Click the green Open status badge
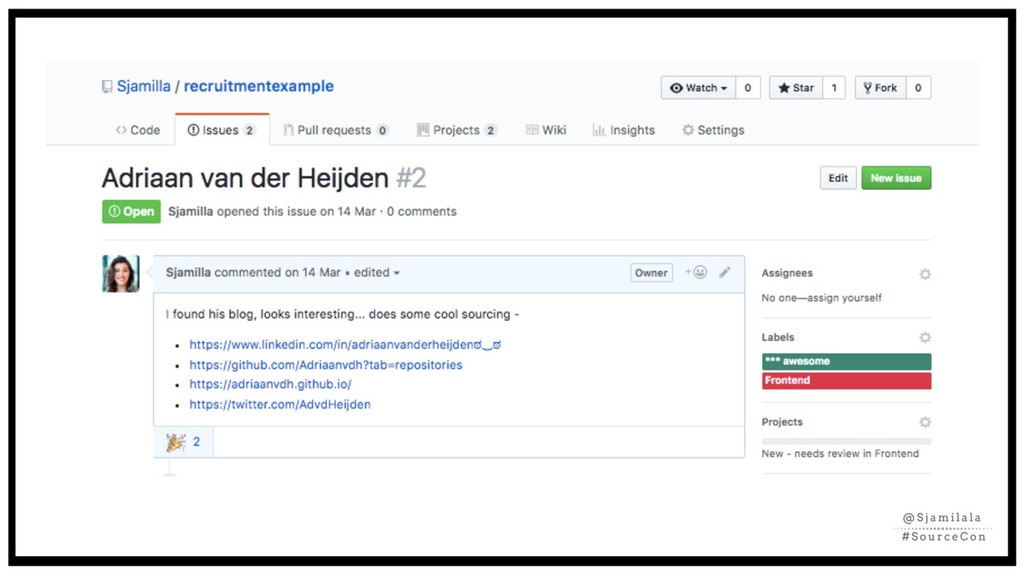The width and height of the screenshot is (1024, 576). (x=131, y=212)
